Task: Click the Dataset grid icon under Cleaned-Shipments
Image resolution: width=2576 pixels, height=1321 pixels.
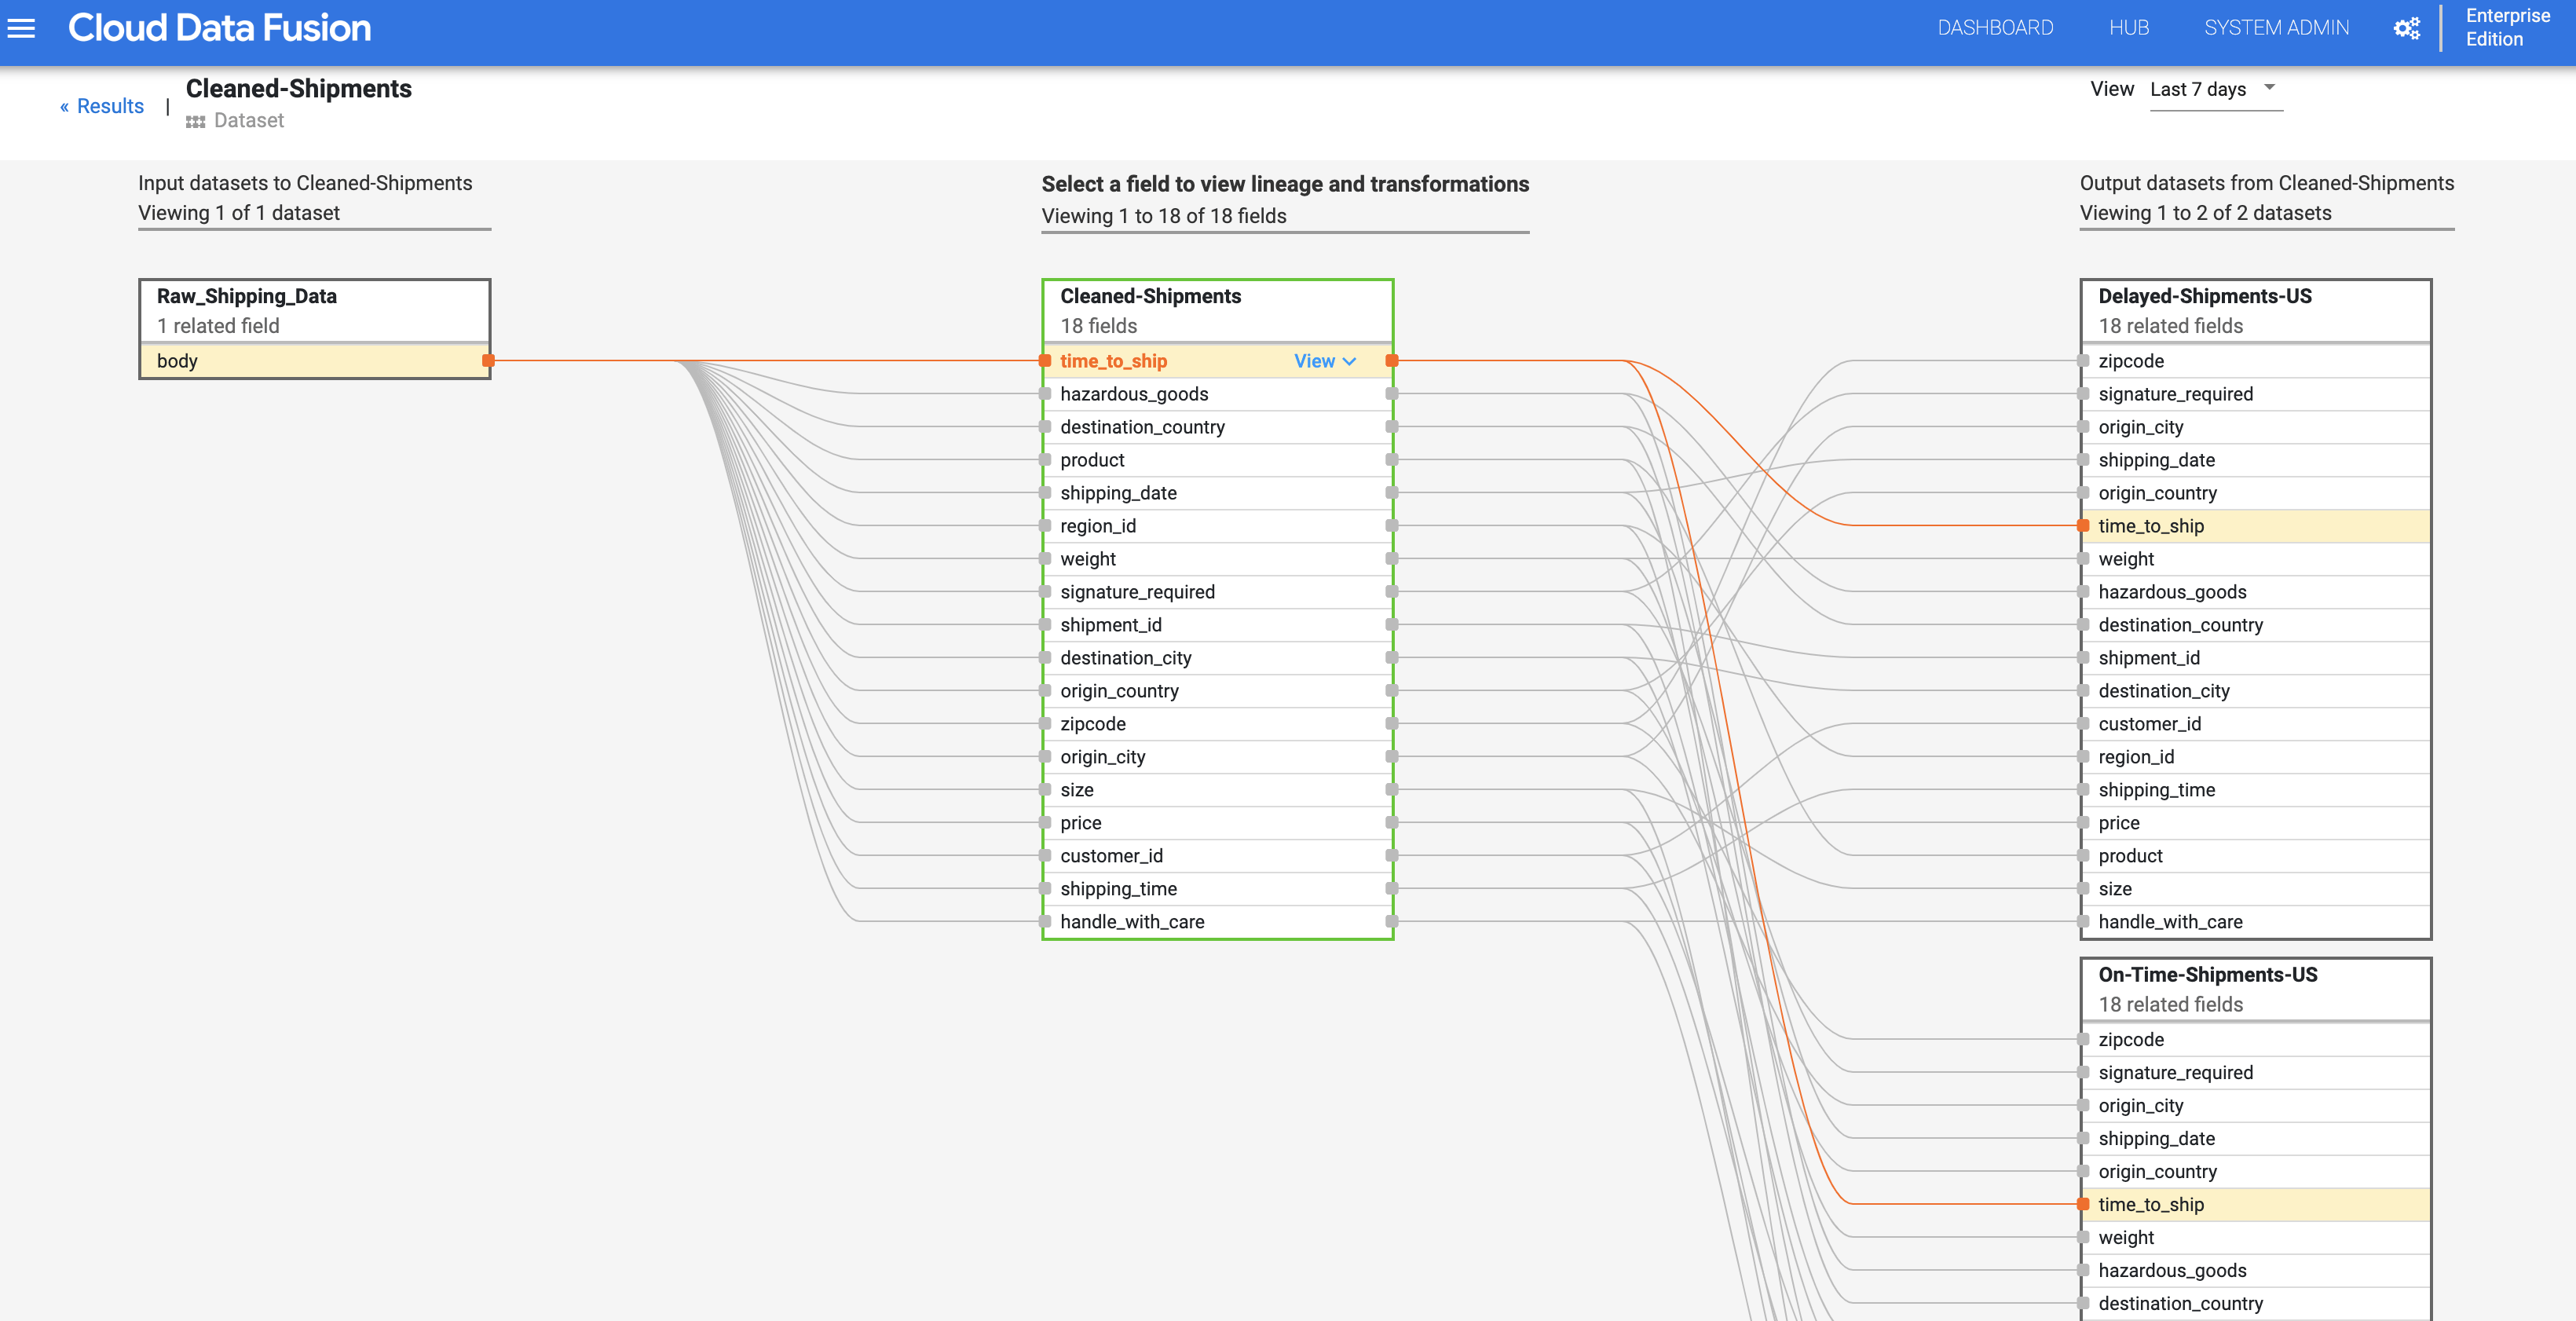Action: pyautogui.click(x=195, y=121)
